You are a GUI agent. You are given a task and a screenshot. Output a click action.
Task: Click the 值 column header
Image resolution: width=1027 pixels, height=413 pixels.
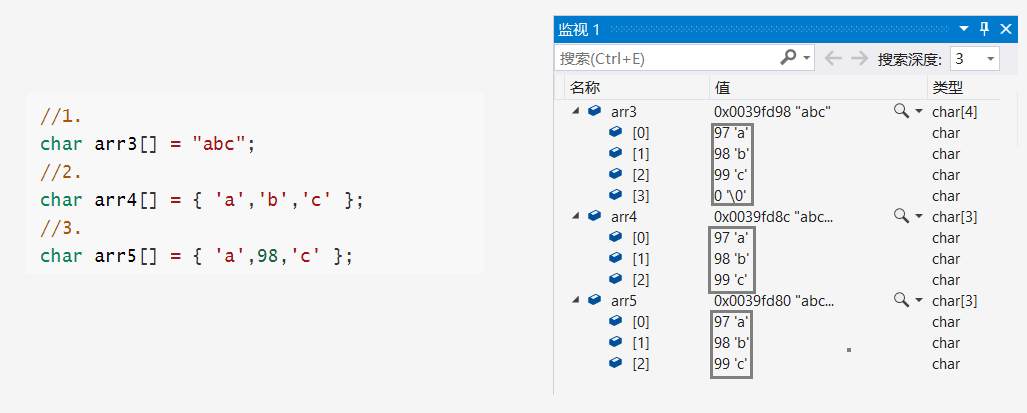pos(722,87)
